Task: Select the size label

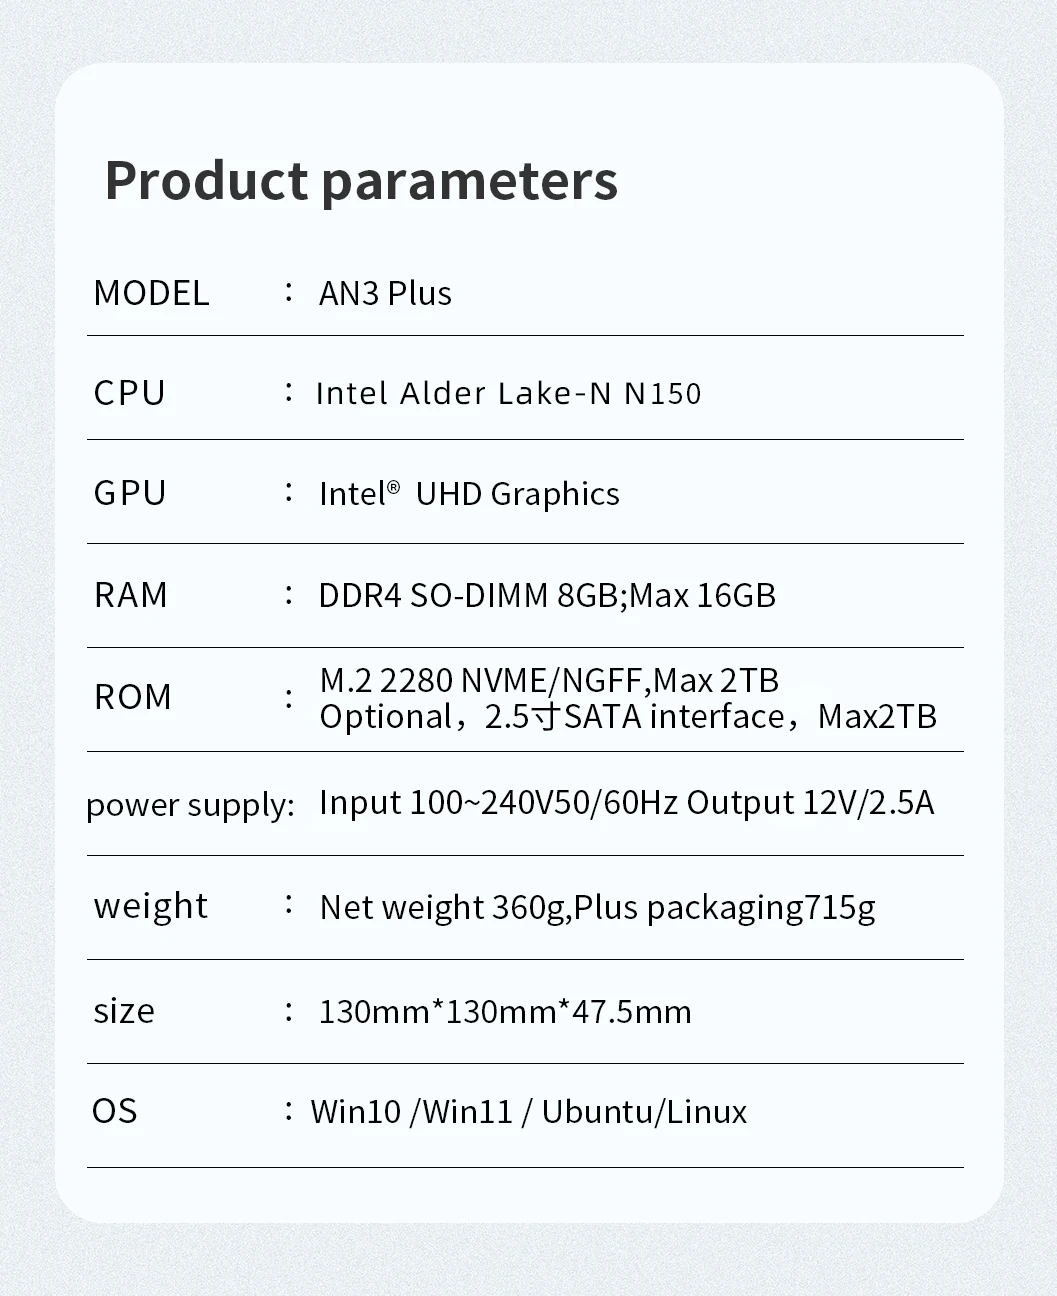Action: coord(124,1011)
